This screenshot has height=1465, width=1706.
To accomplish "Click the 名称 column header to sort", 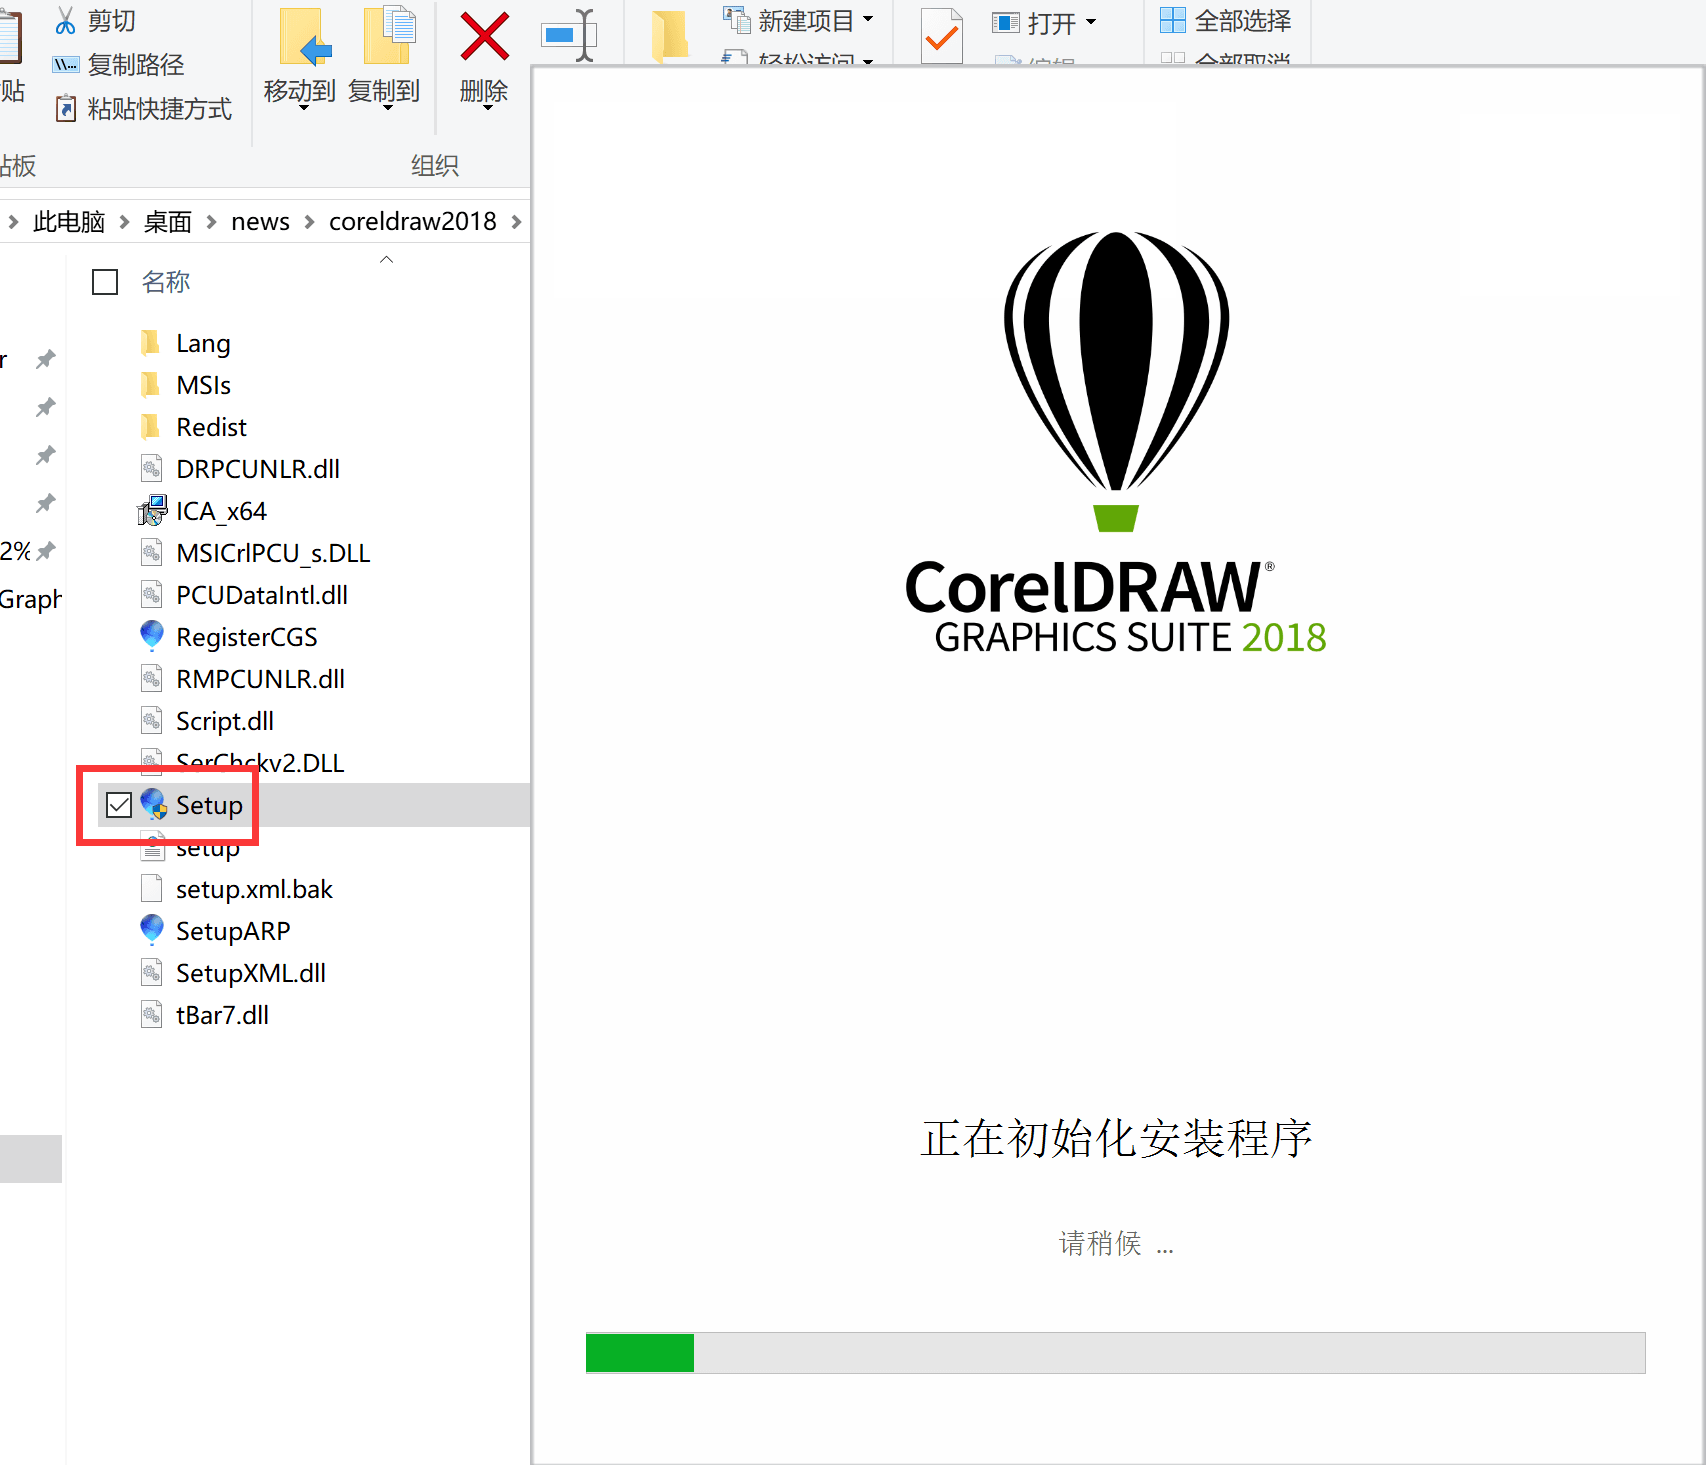I will coord(166,282).
